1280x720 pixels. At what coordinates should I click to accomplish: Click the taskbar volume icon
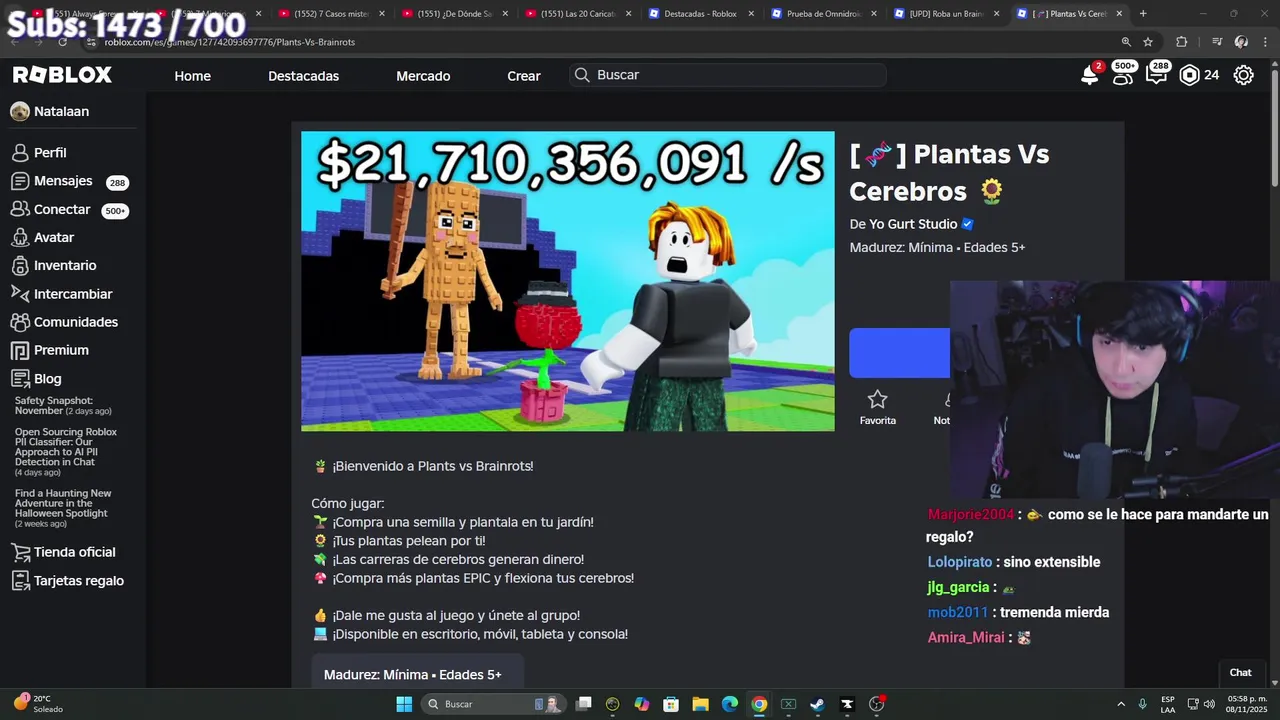click(x=1210, y=704)
